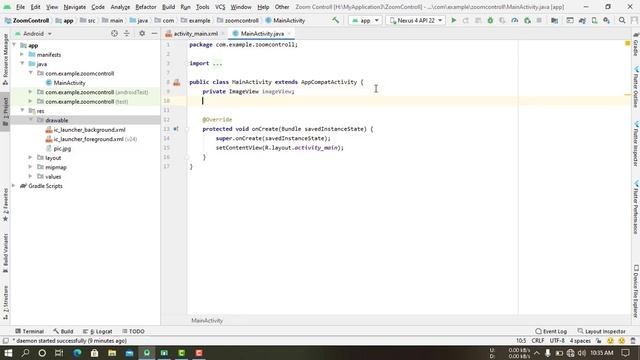
Task: Select pic.jpg in drawable folder
Action: click(x=62, y=148)
